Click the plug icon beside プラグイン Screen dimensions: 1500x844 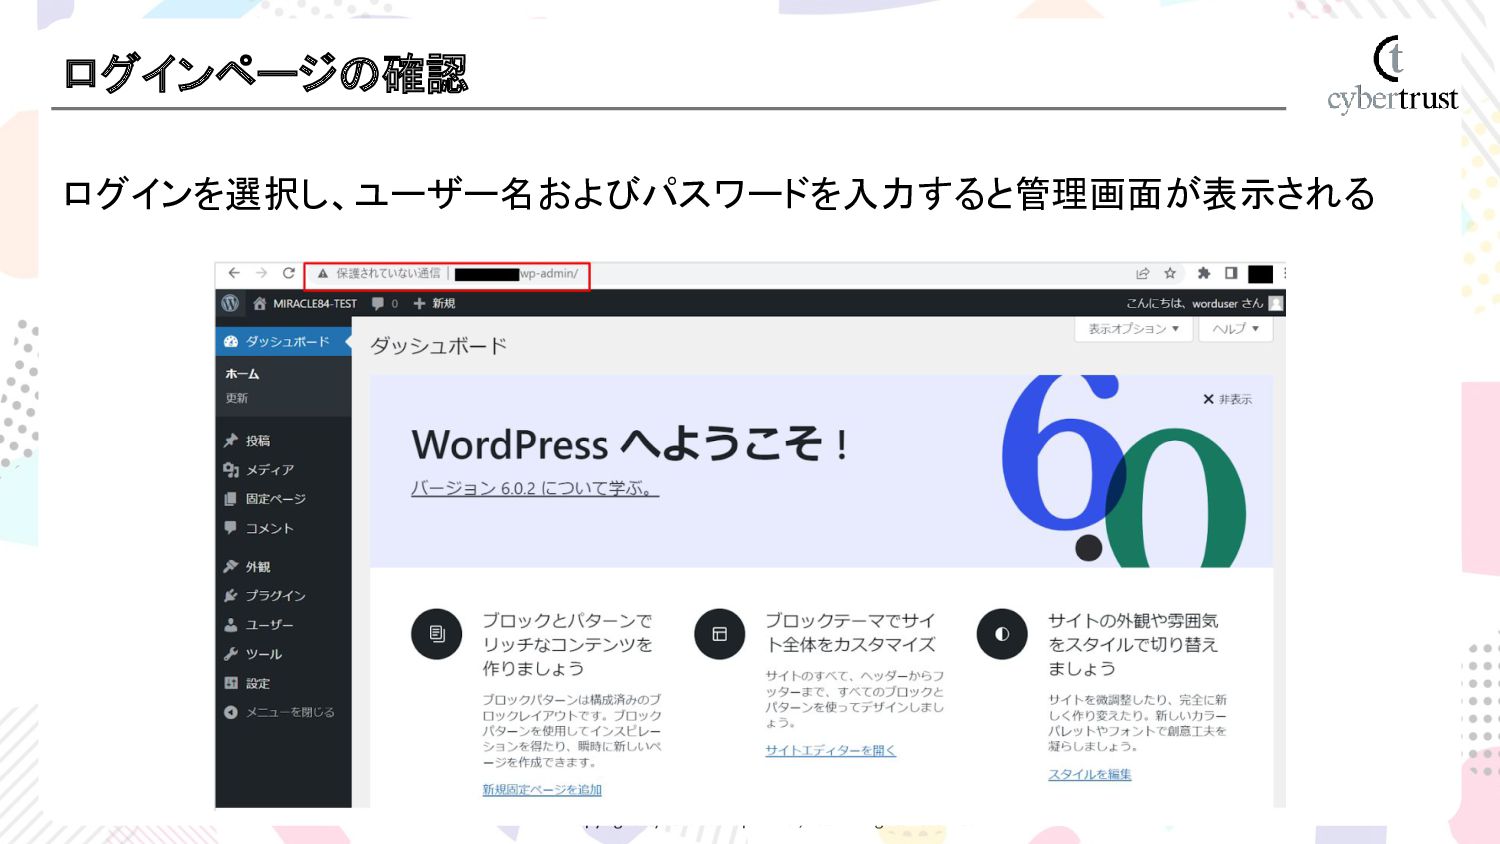point(231,595)
